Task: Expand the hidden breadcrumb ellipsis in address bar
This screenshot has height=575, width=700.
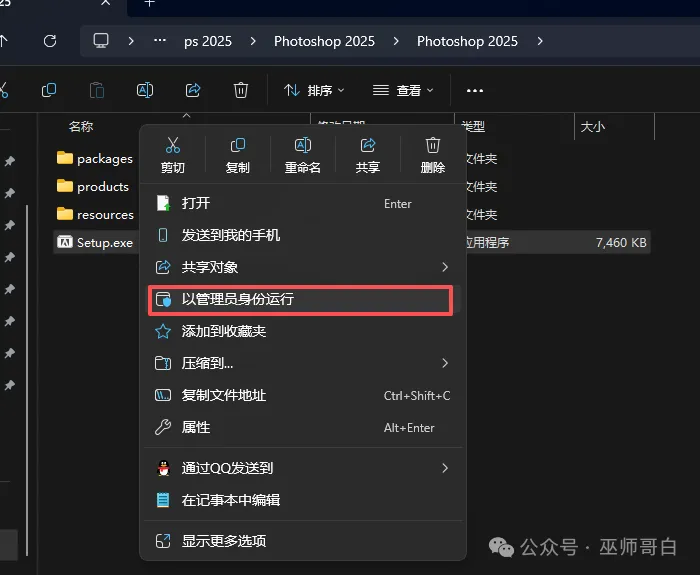Action: pyautogui.click(x=160, y=41)
